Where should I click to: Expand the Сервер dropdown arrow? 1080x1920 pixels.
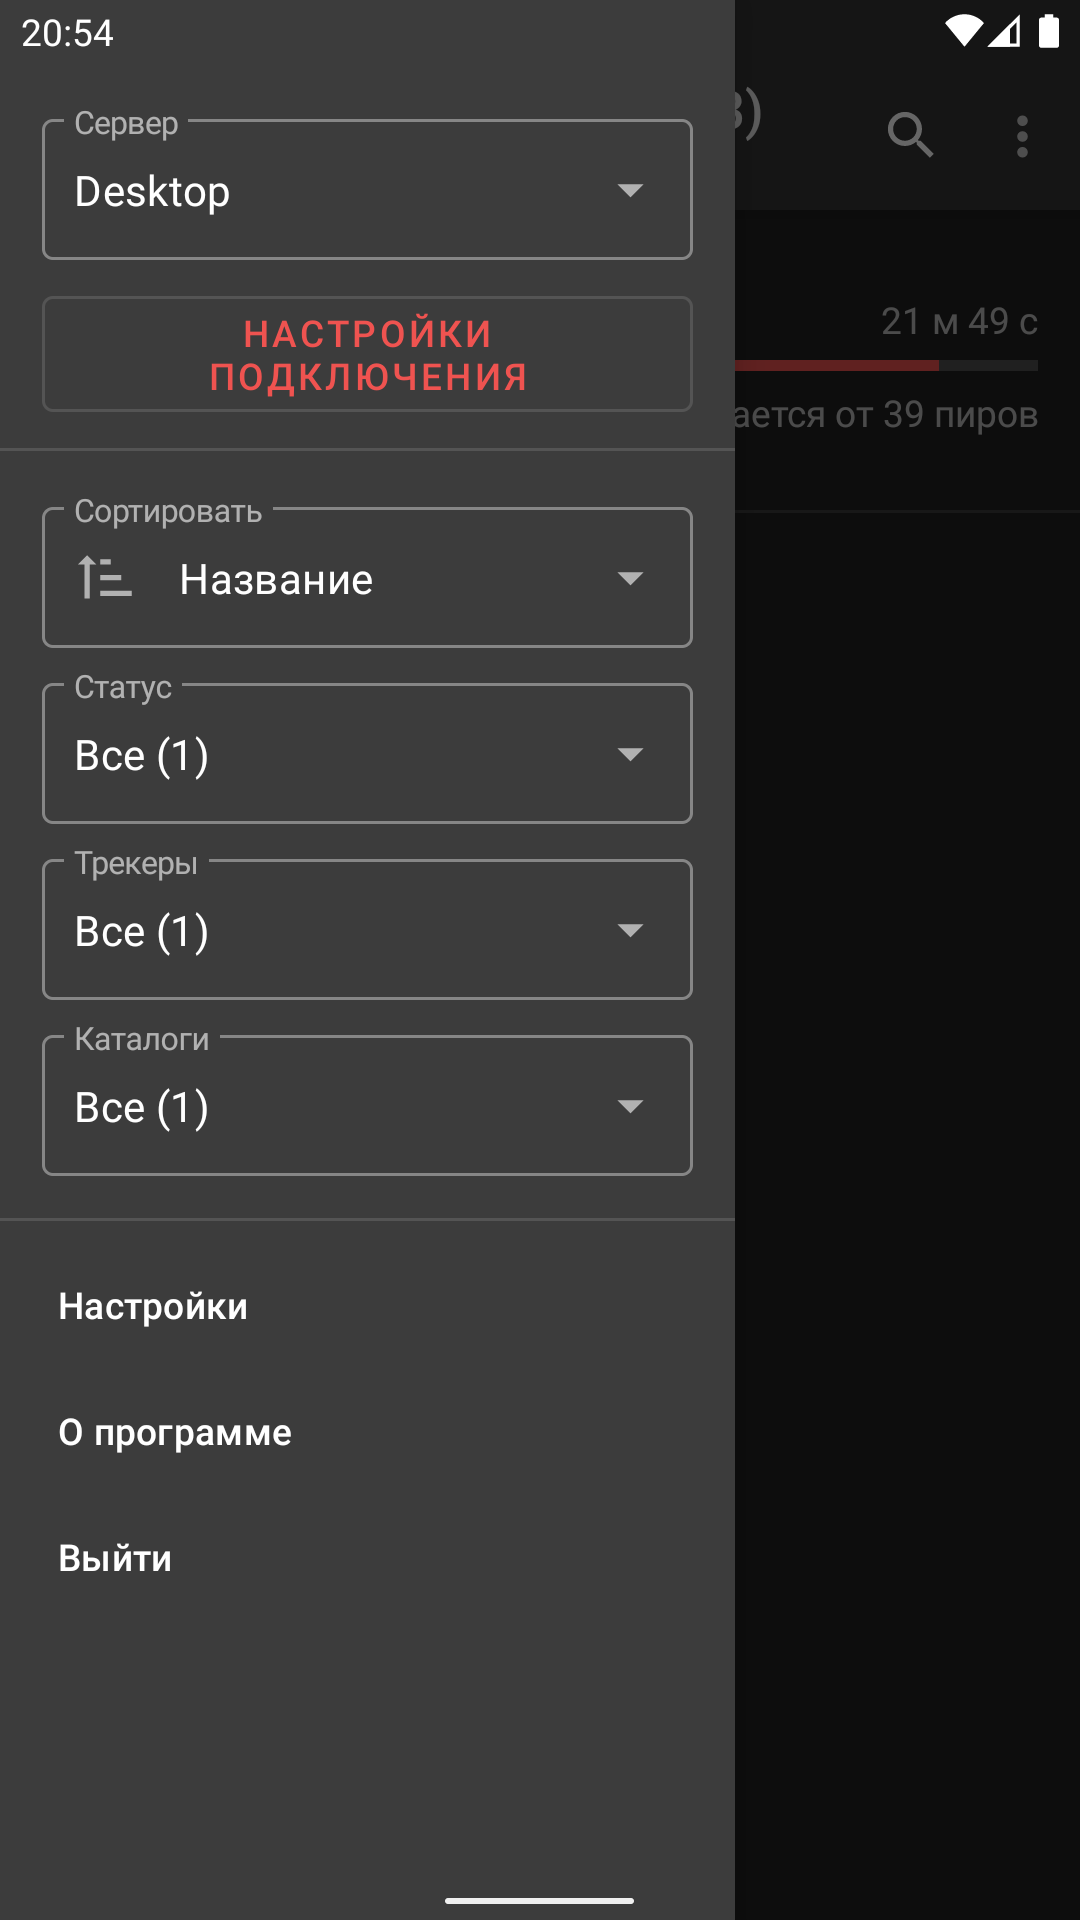630,190
